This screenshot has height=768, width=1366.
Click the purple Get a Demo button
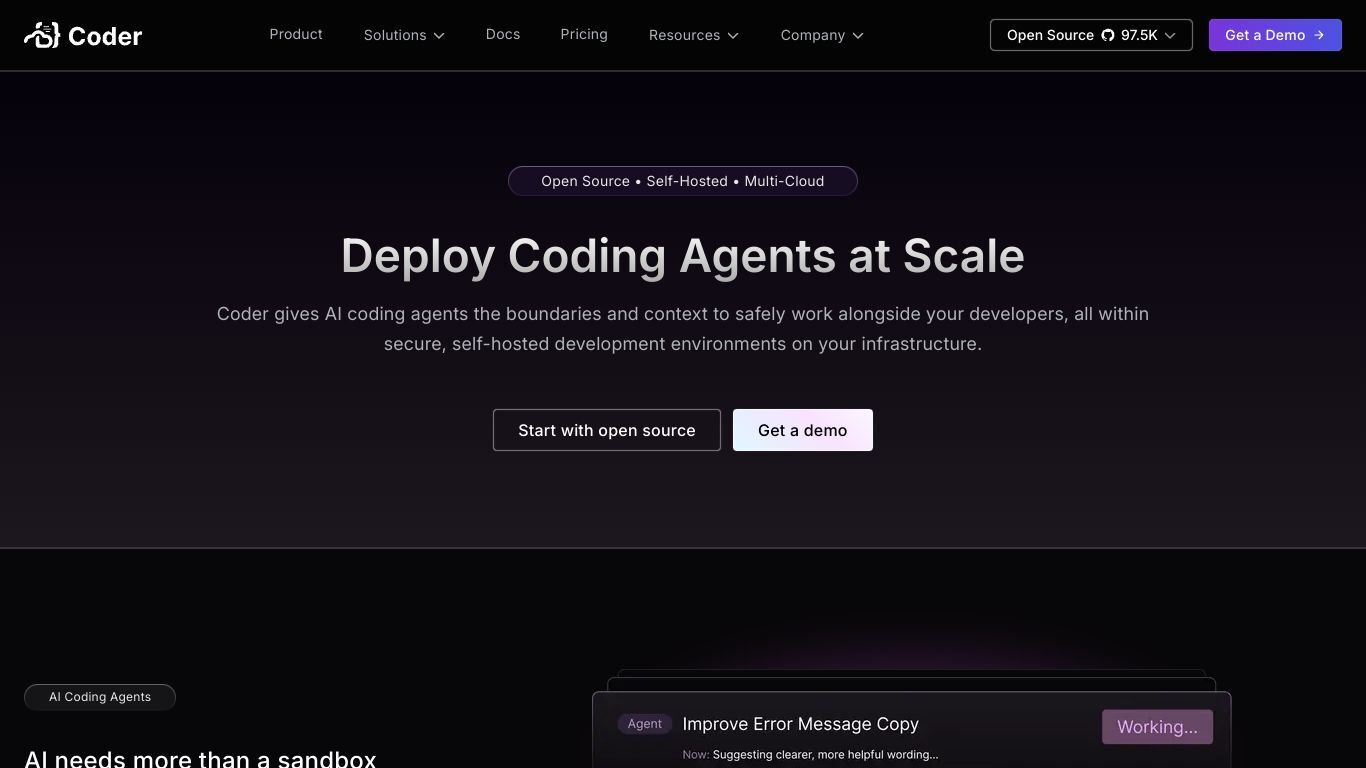tap(1275, 35)
